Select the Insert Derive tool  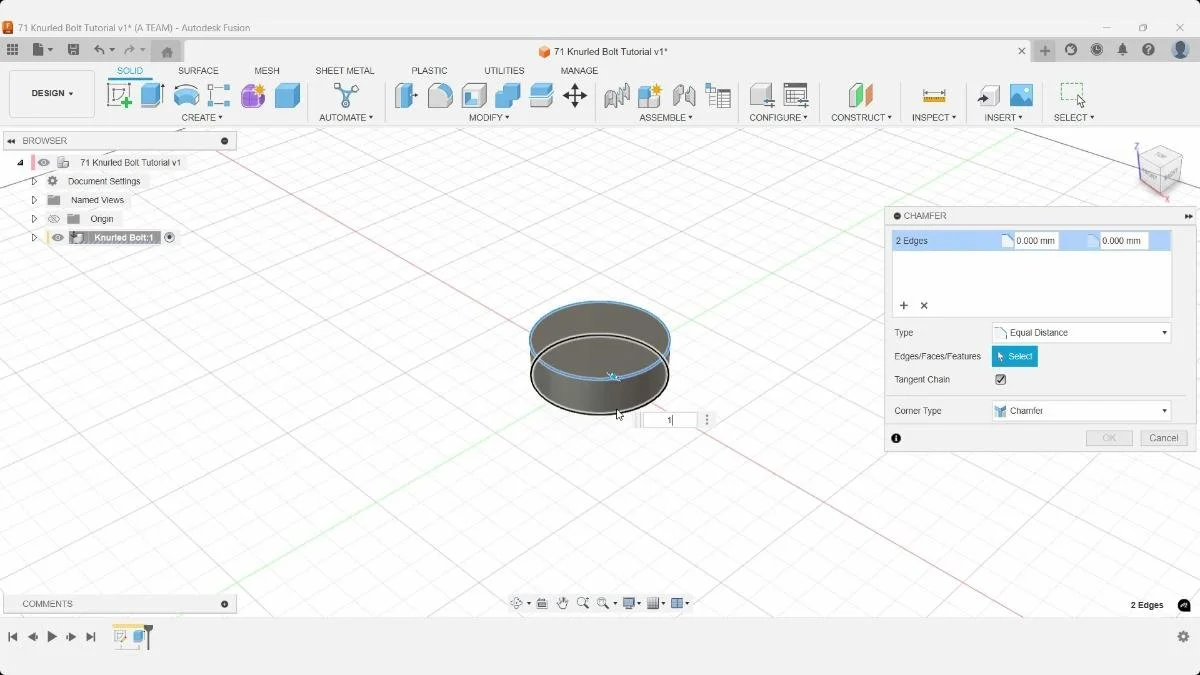[x=988, y=95]
